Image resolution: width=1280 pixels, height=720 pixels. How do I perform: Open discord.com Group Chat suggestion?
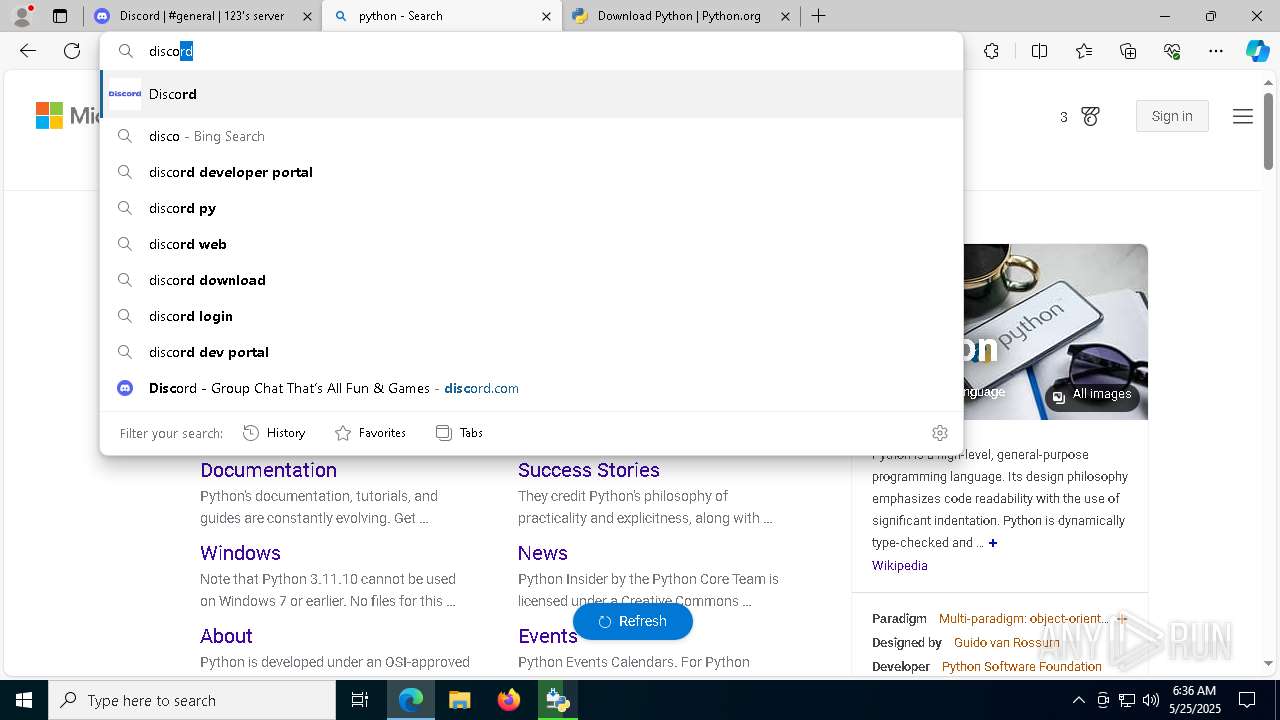click(x=532, y=388)
